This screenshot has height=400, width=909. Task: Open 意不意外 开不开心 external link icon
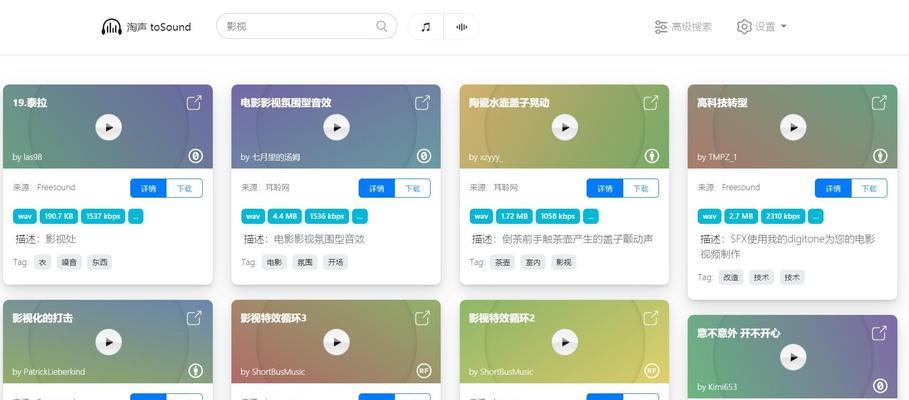(x=879, y=333)
